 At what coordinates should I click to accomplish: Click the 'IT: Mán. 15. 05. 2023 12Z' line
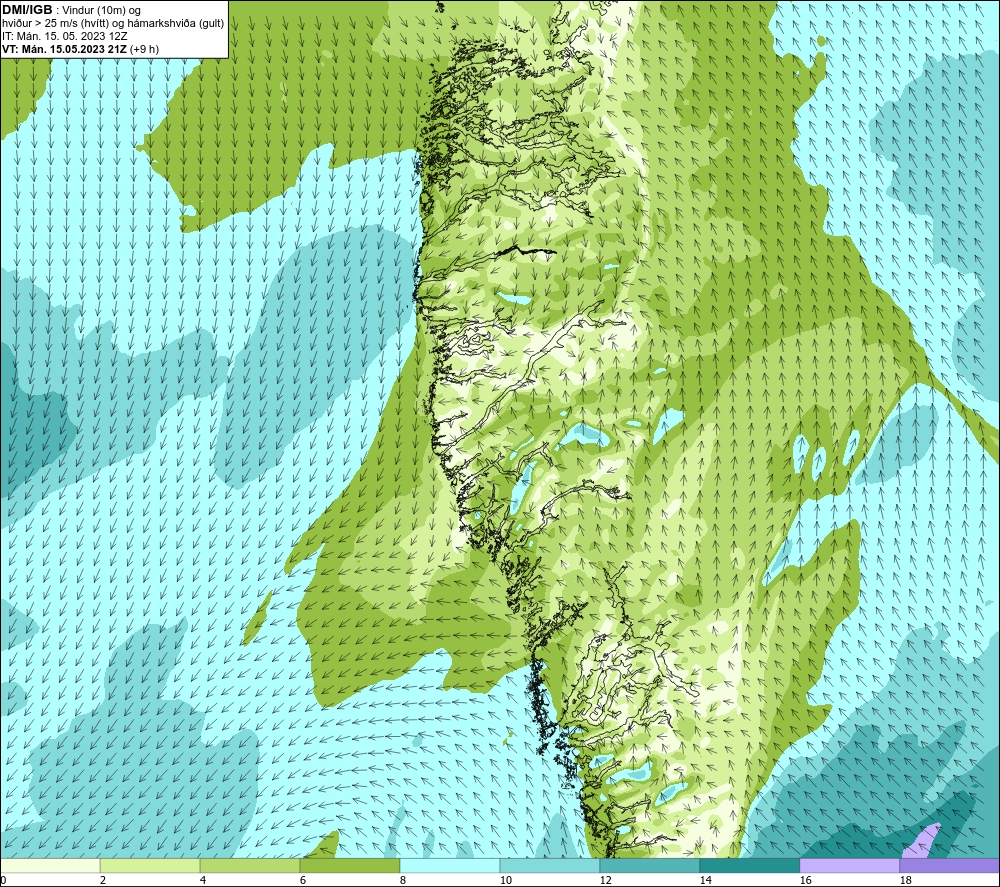point(65,36)
